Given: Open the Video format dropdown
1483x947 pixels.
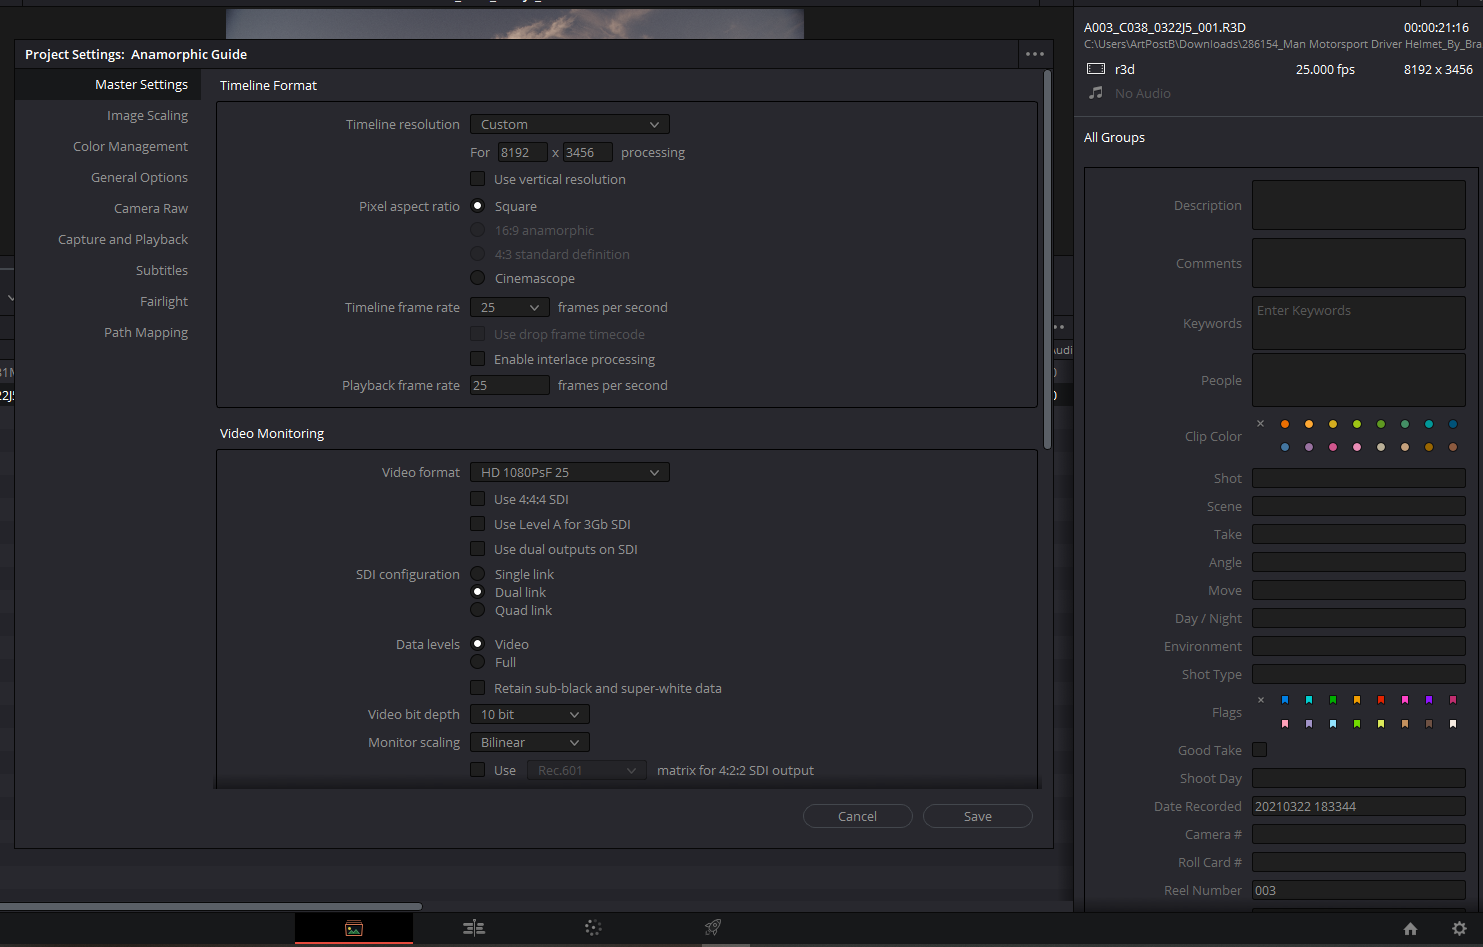Looking at the screenshot, I should tap(569, 472).
